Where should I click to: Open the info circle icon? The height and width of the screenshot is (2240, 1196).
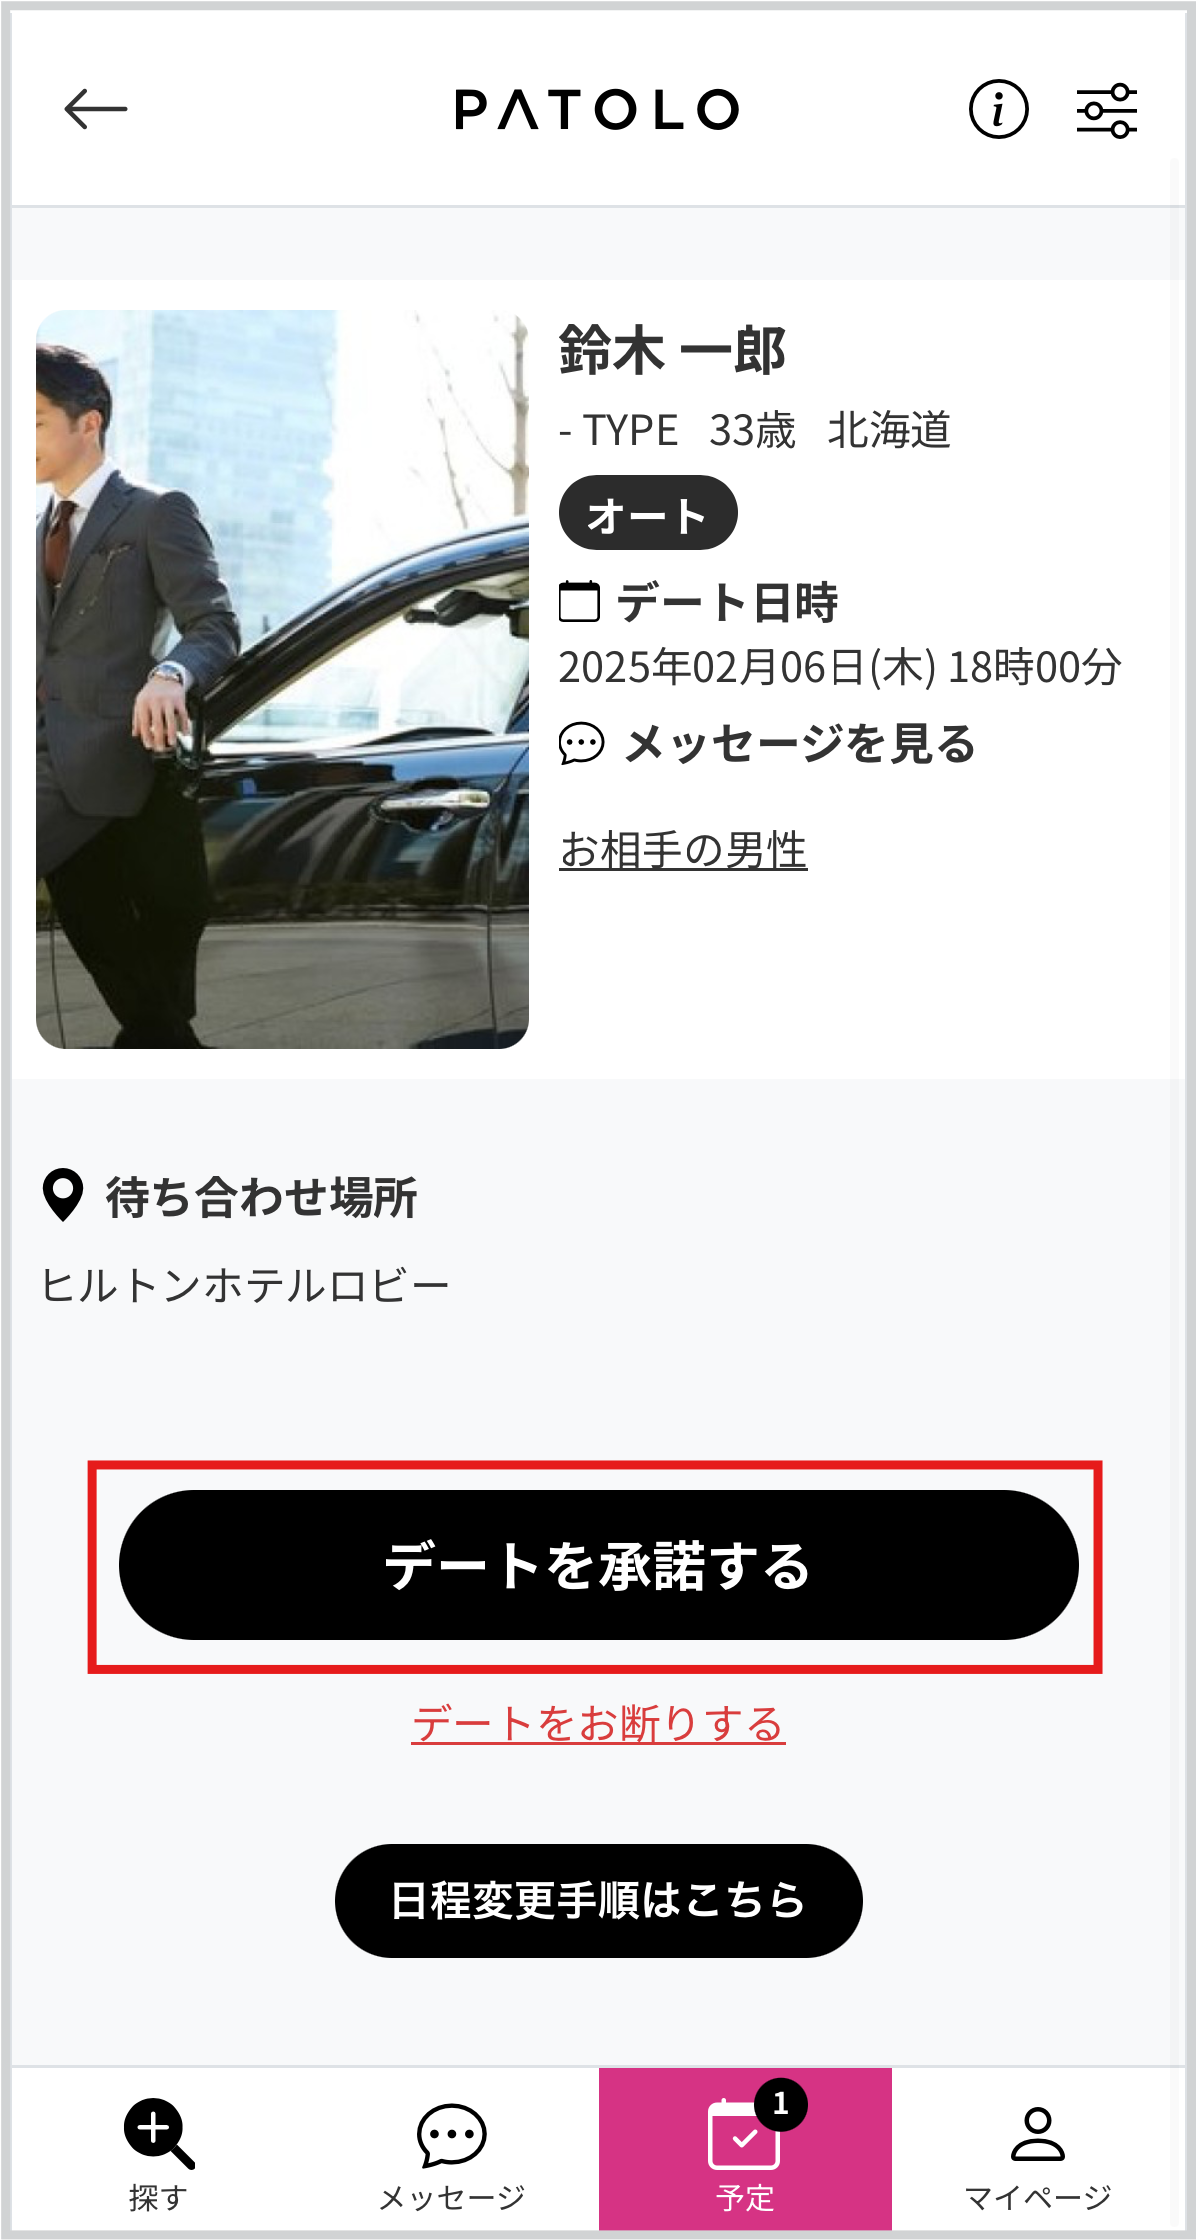[998, 109]
